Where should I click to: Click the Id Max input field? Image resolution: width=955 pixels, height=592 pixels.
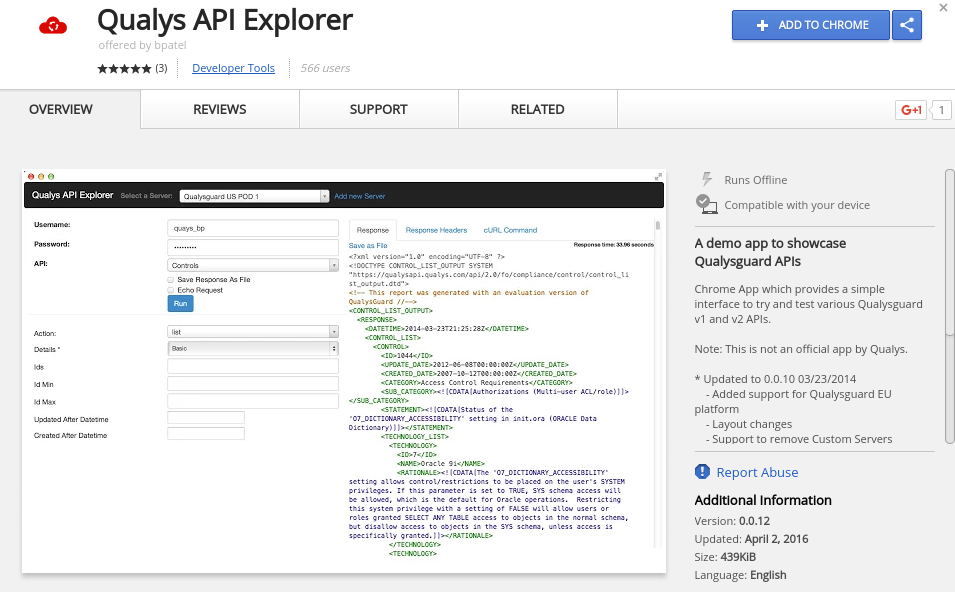[x=253, y=401]
